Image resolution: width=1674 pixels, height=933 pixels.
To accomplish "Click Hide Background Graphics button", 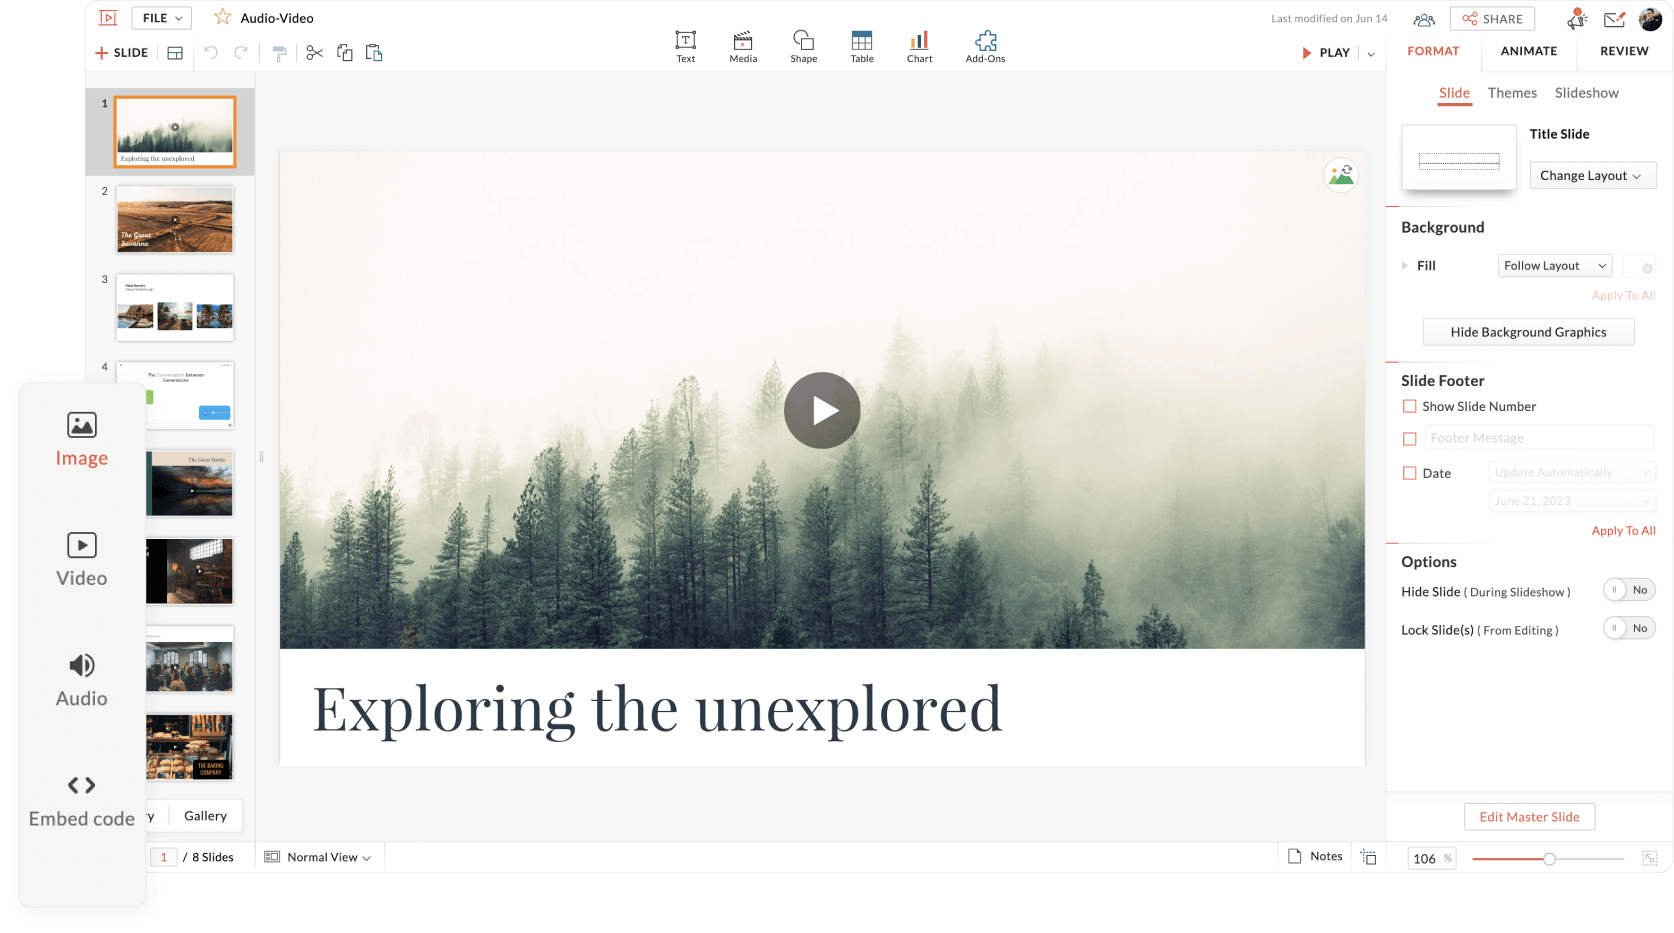I will pos(1527,332).
